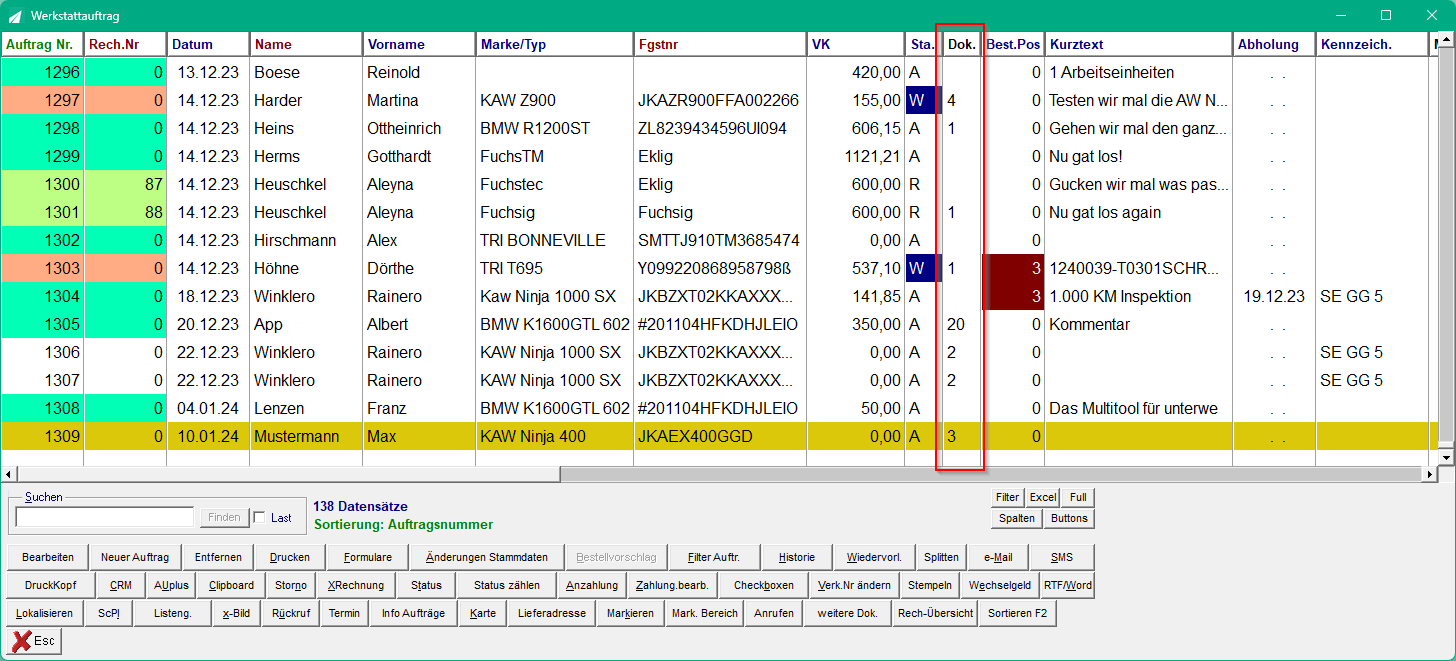Click the Drucken button
This screenshot has height=661, width=1456.
point(290,557)
